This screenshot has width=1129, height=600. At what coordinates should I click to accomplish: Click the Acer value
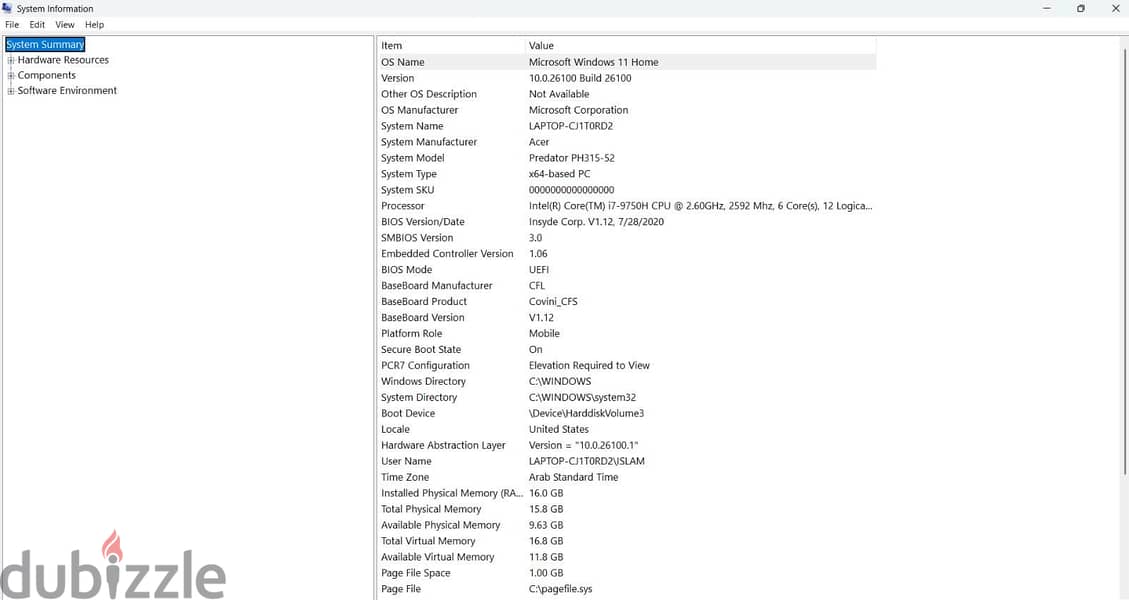pyautogui.click(x=539, y=142)
